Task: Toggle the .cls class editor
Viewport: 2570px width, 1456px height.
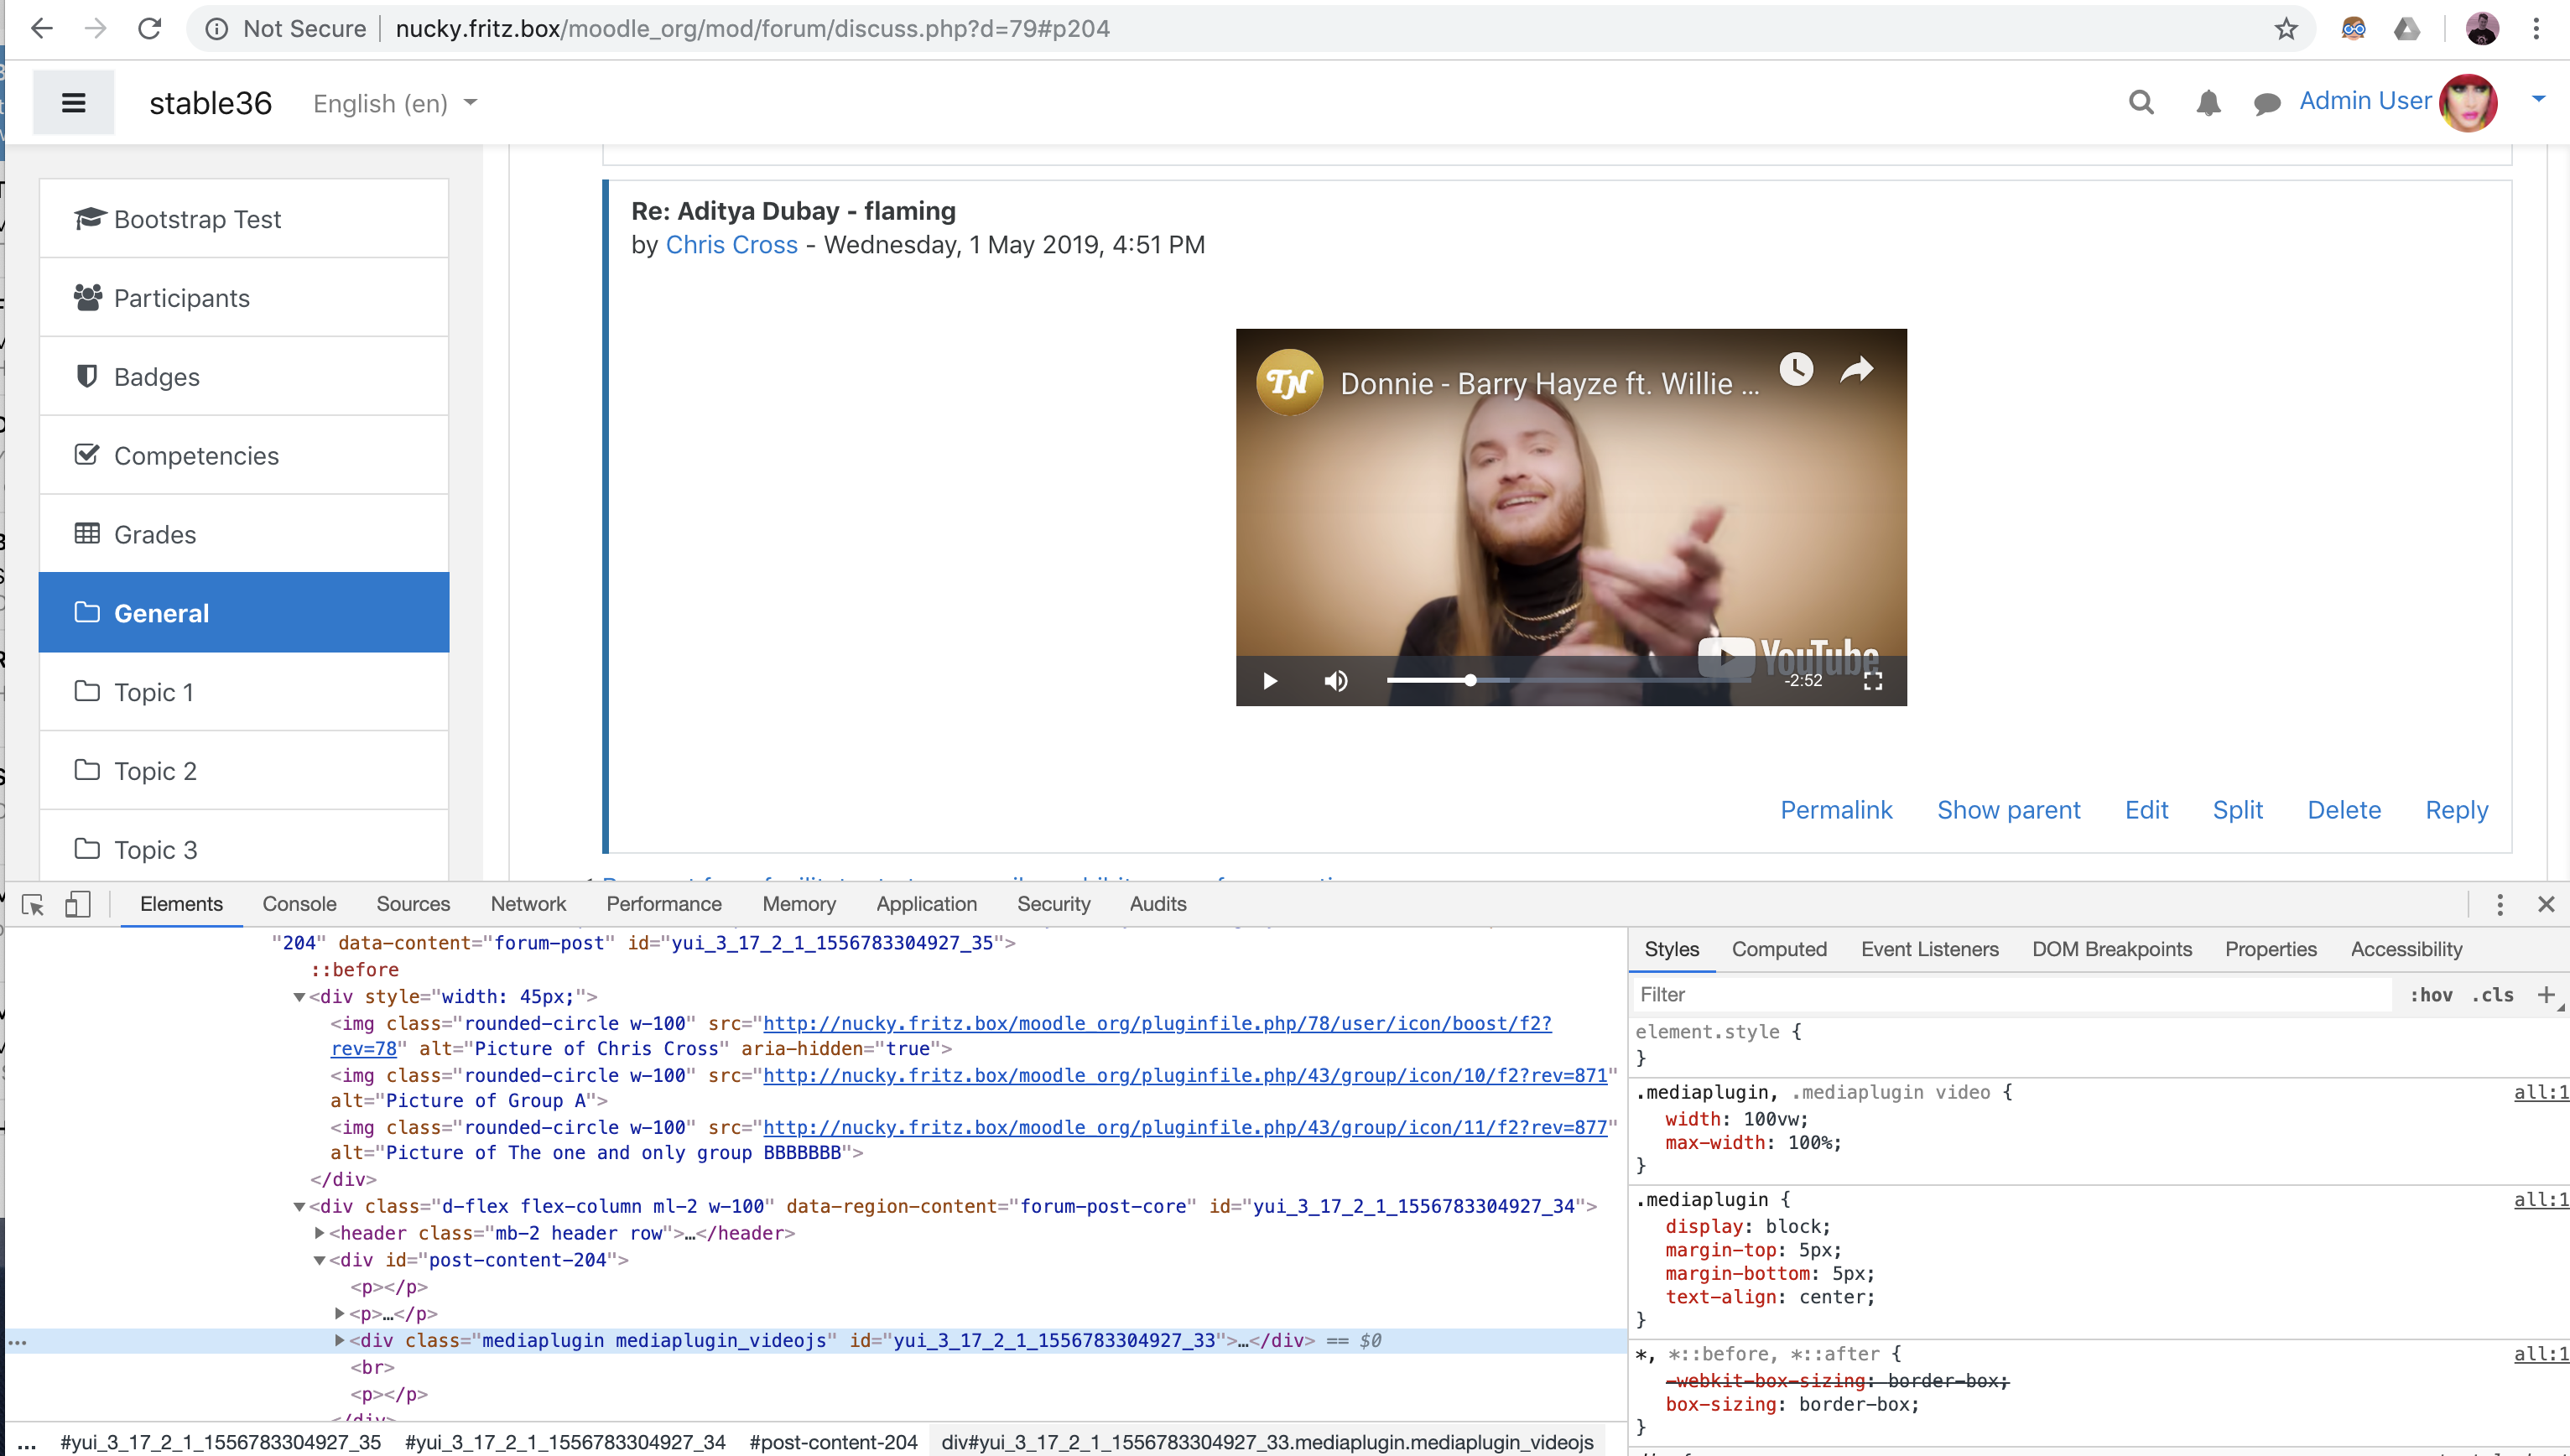Action: click(x=2492, y=996)
